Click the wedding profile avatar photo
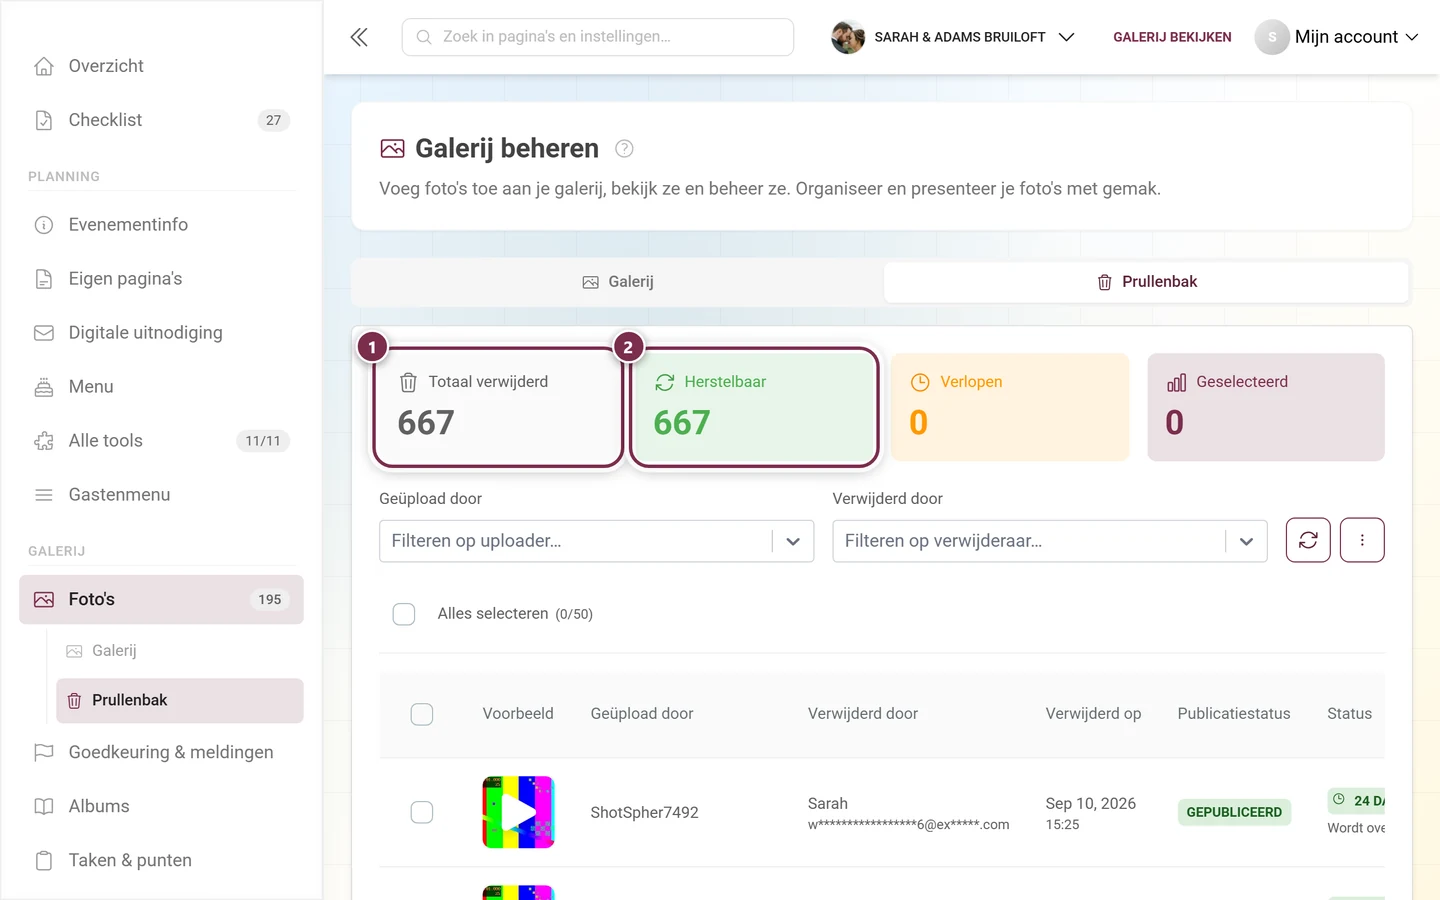This screenshot has height=900, width=1440. click(x=848, y=37)
